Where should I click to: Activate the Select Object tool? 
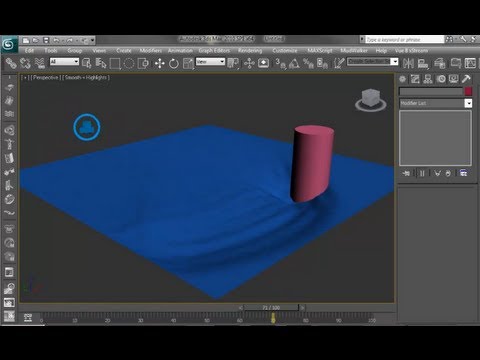coord(87,63)
